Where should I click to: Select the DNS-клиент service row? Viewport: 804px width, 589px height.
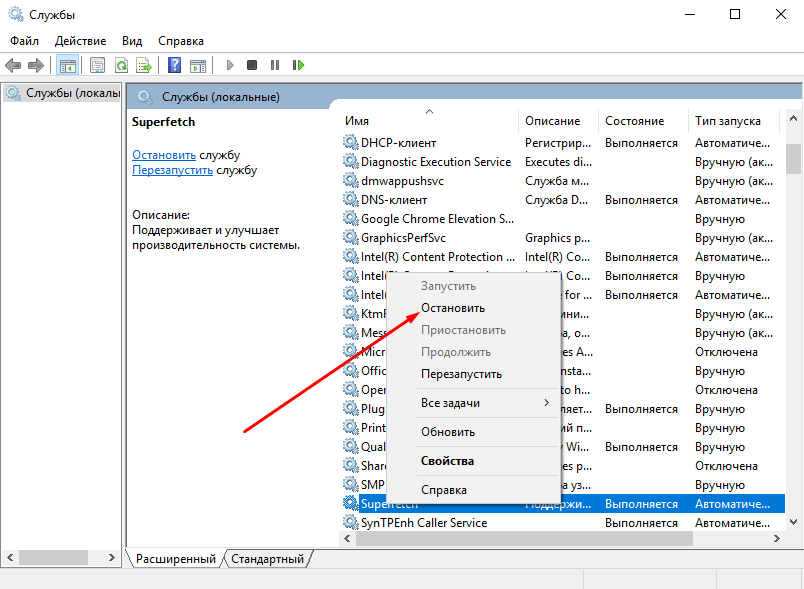click(x=562, y=199)
